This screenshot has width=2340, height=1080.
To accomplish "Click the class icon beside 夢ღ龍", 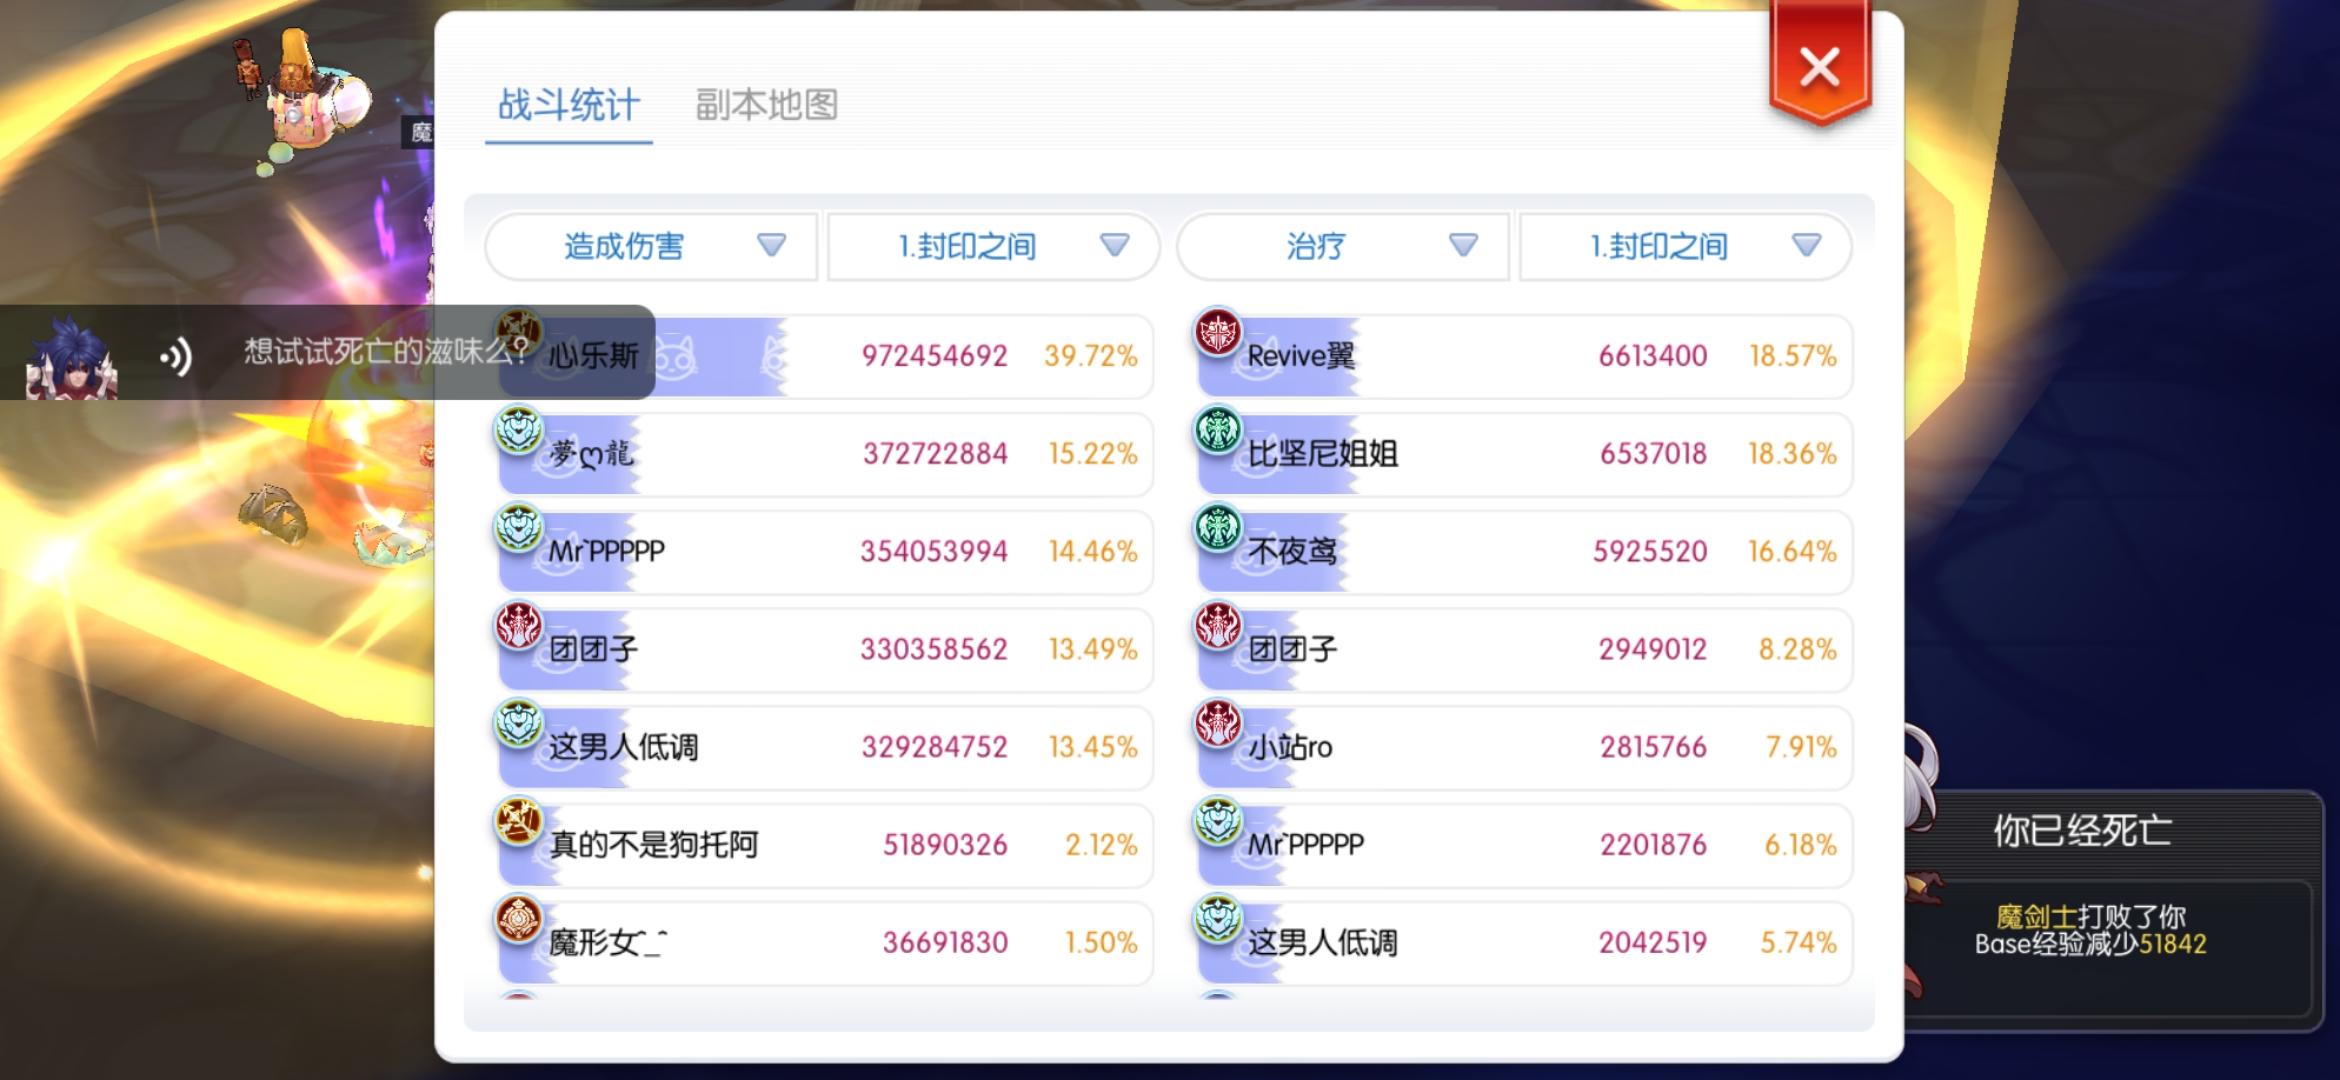I will 519,430.
